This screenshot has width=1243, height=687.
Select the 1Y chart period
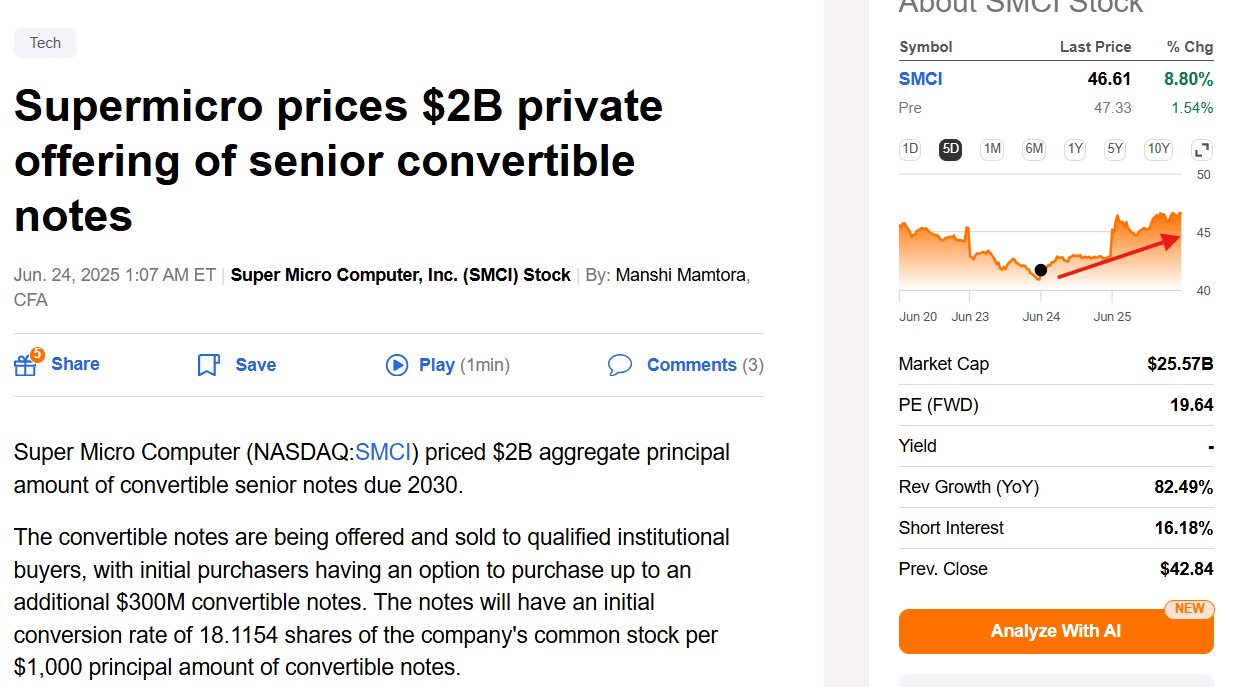(x=1074, y=148)
